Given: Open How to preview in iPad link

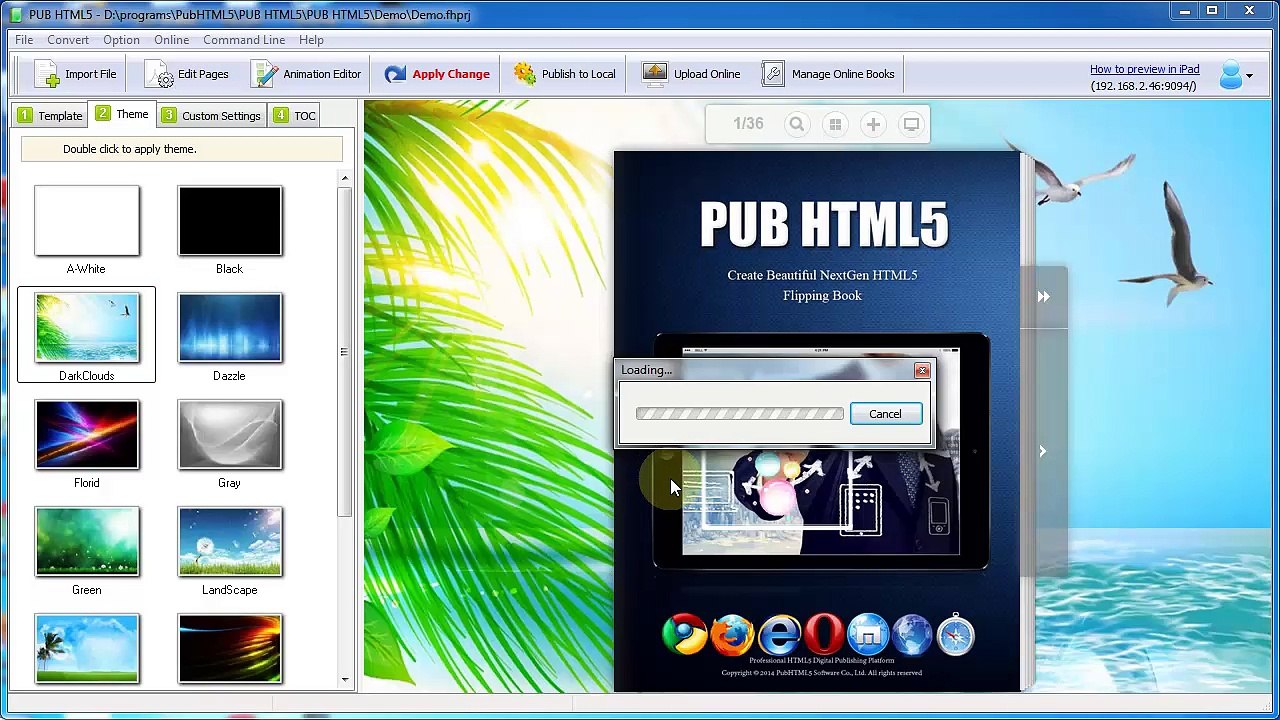Looking at the screenshot, I should point(1144,69).
